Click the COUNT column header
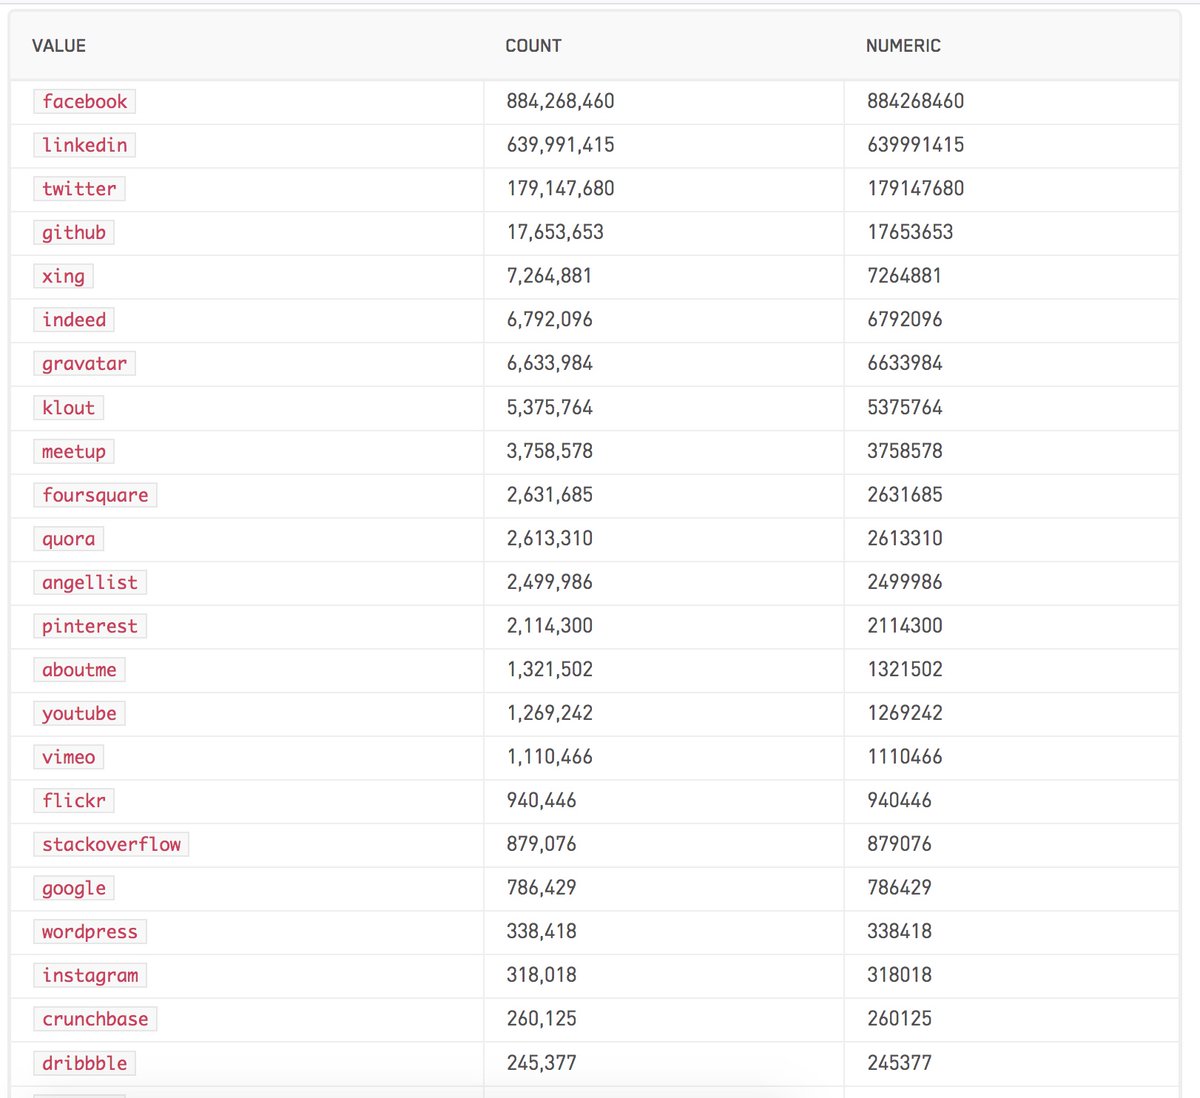Viewport: 1200px width, 1098px height. (533, 46)
